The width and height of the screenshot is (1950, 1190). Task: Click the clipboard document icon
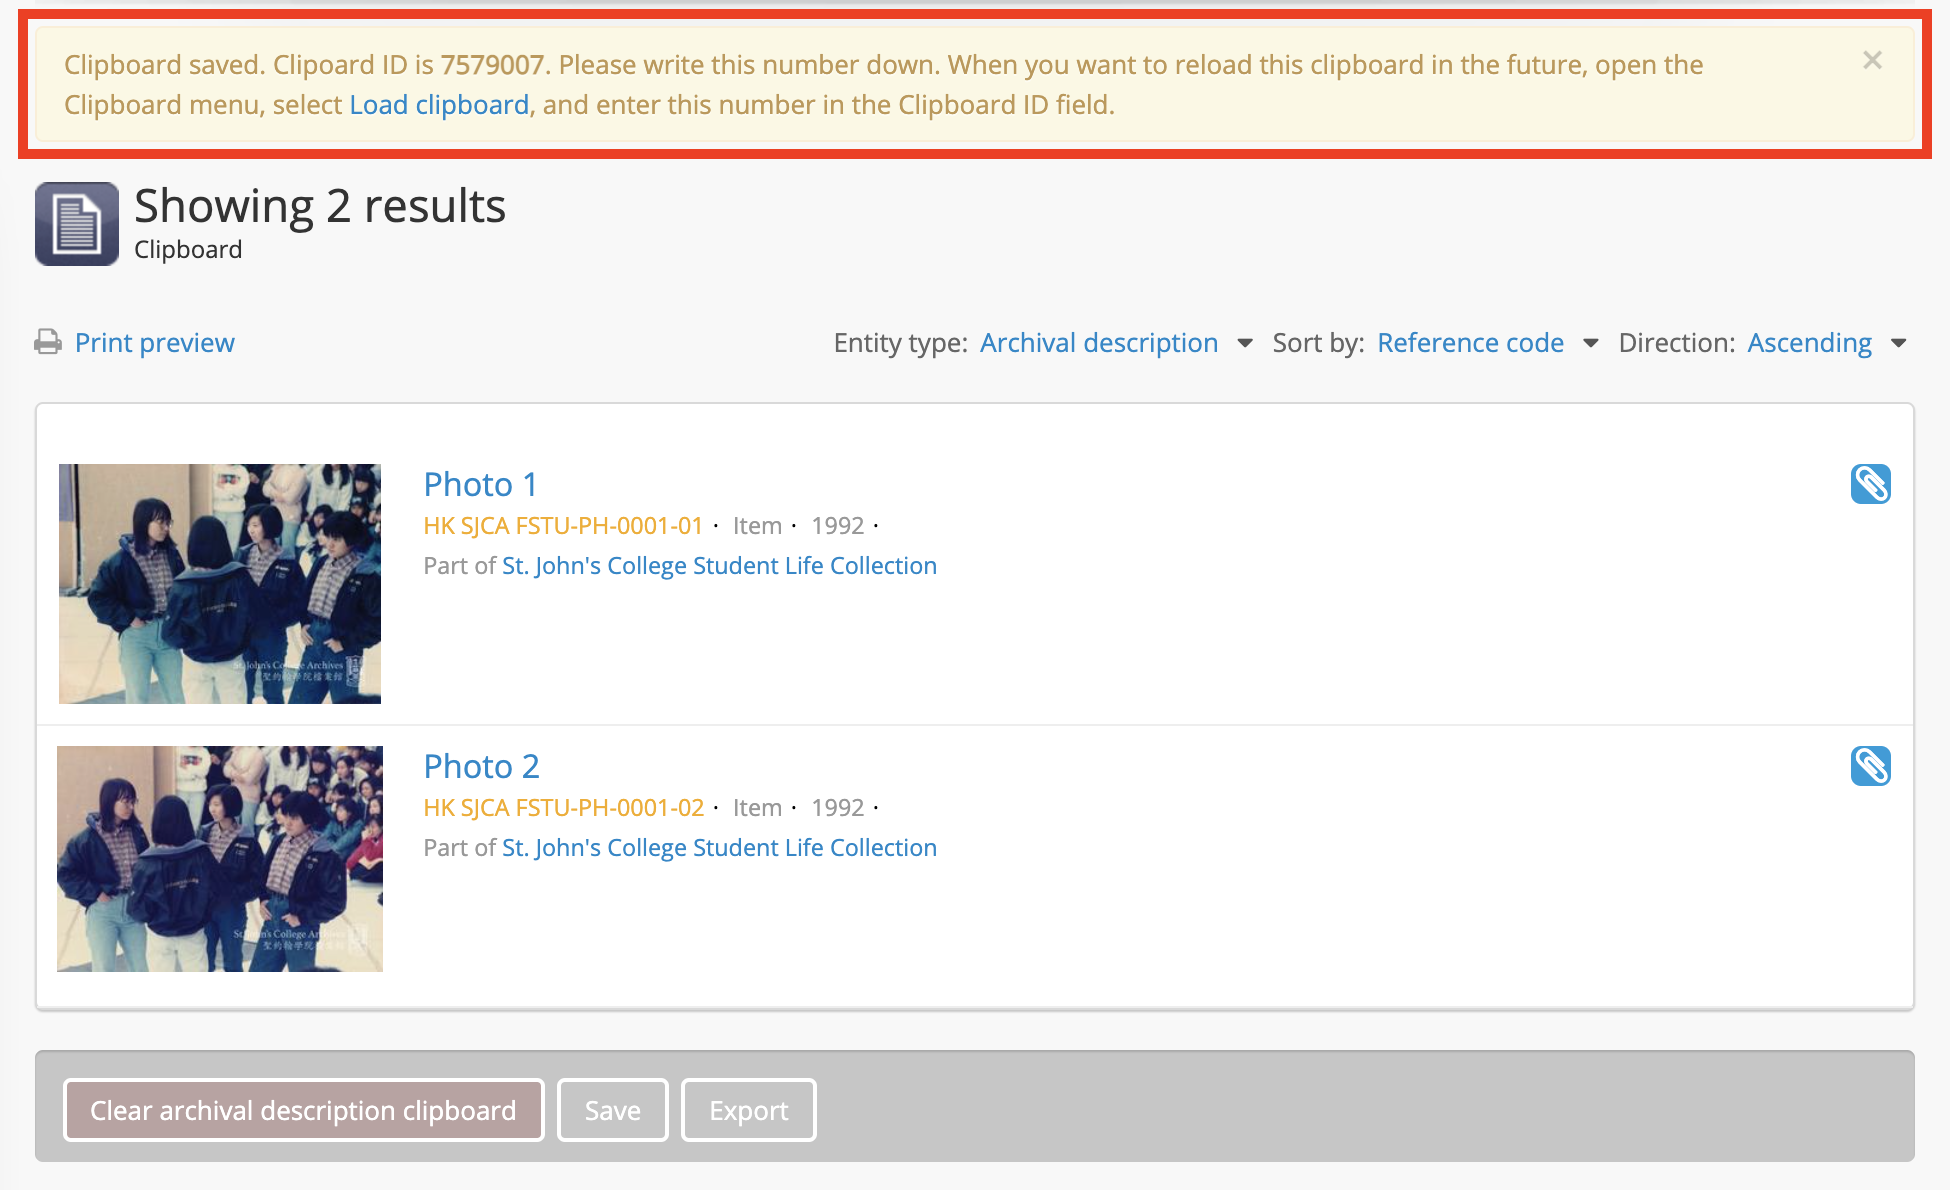coord(77,224)
